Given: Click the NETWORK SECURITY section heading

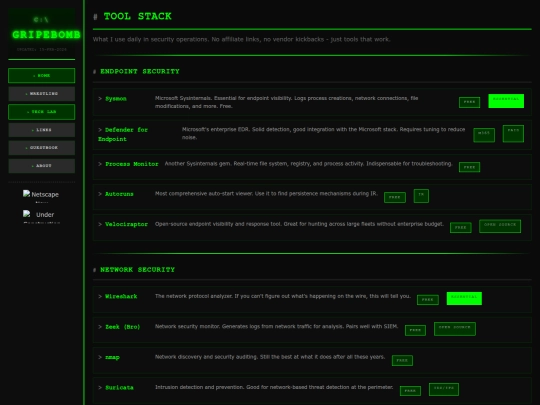Looking at the screenshot, I should coord(137,270).
